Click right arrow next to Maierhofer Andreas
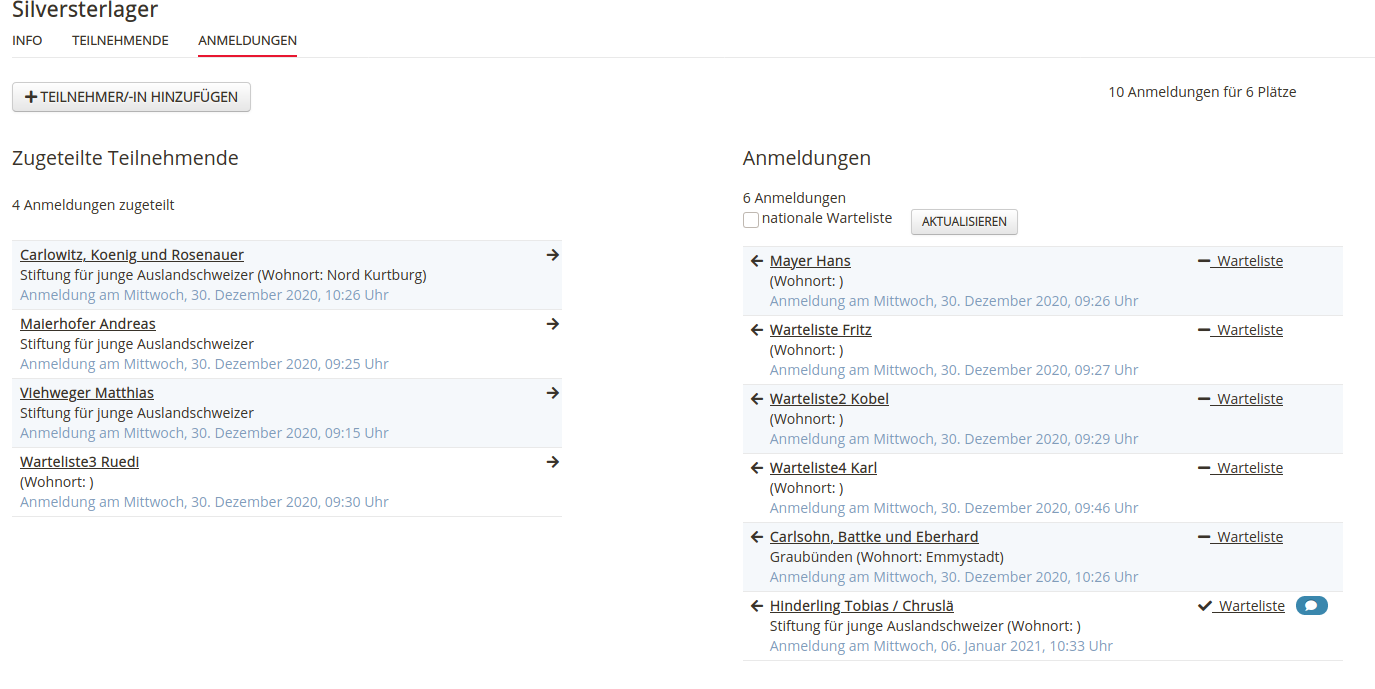The image size is (1375, 689). (x=553, y=324)
